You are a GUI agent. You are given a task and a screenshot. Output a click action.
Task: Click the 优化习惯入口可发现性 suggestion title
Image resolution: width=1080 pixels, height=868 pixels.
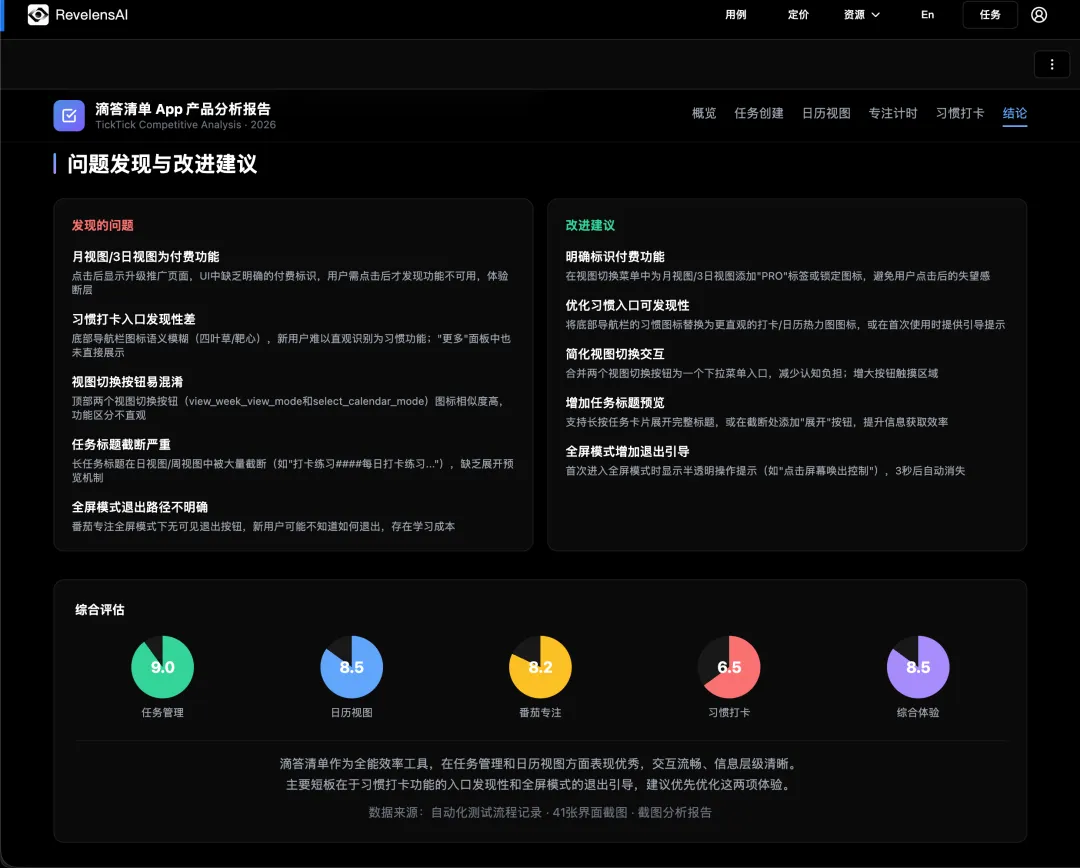tap(627, 305)
